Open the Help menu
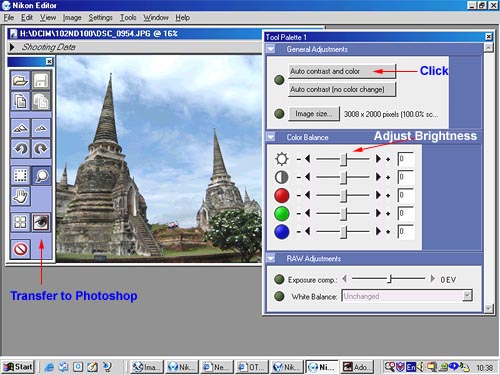Screen dimensions: 500x375 [x=182, y=17]
